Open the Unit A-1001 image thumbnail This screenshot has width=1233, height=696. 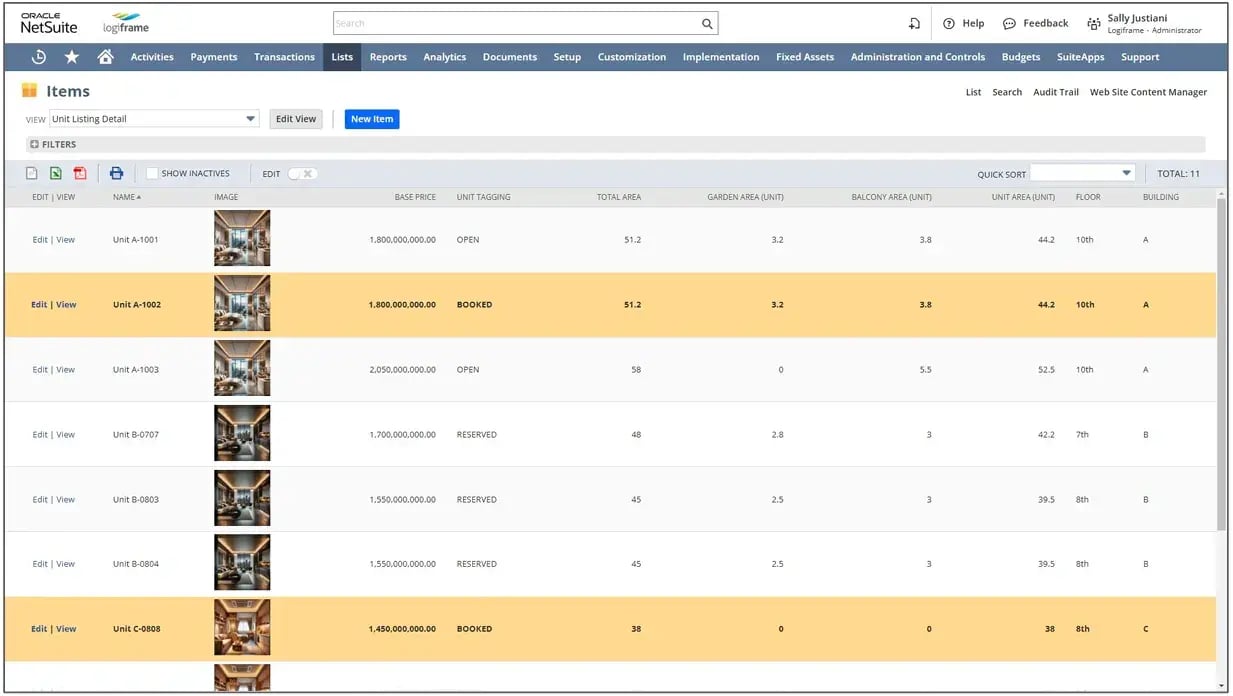242,238
